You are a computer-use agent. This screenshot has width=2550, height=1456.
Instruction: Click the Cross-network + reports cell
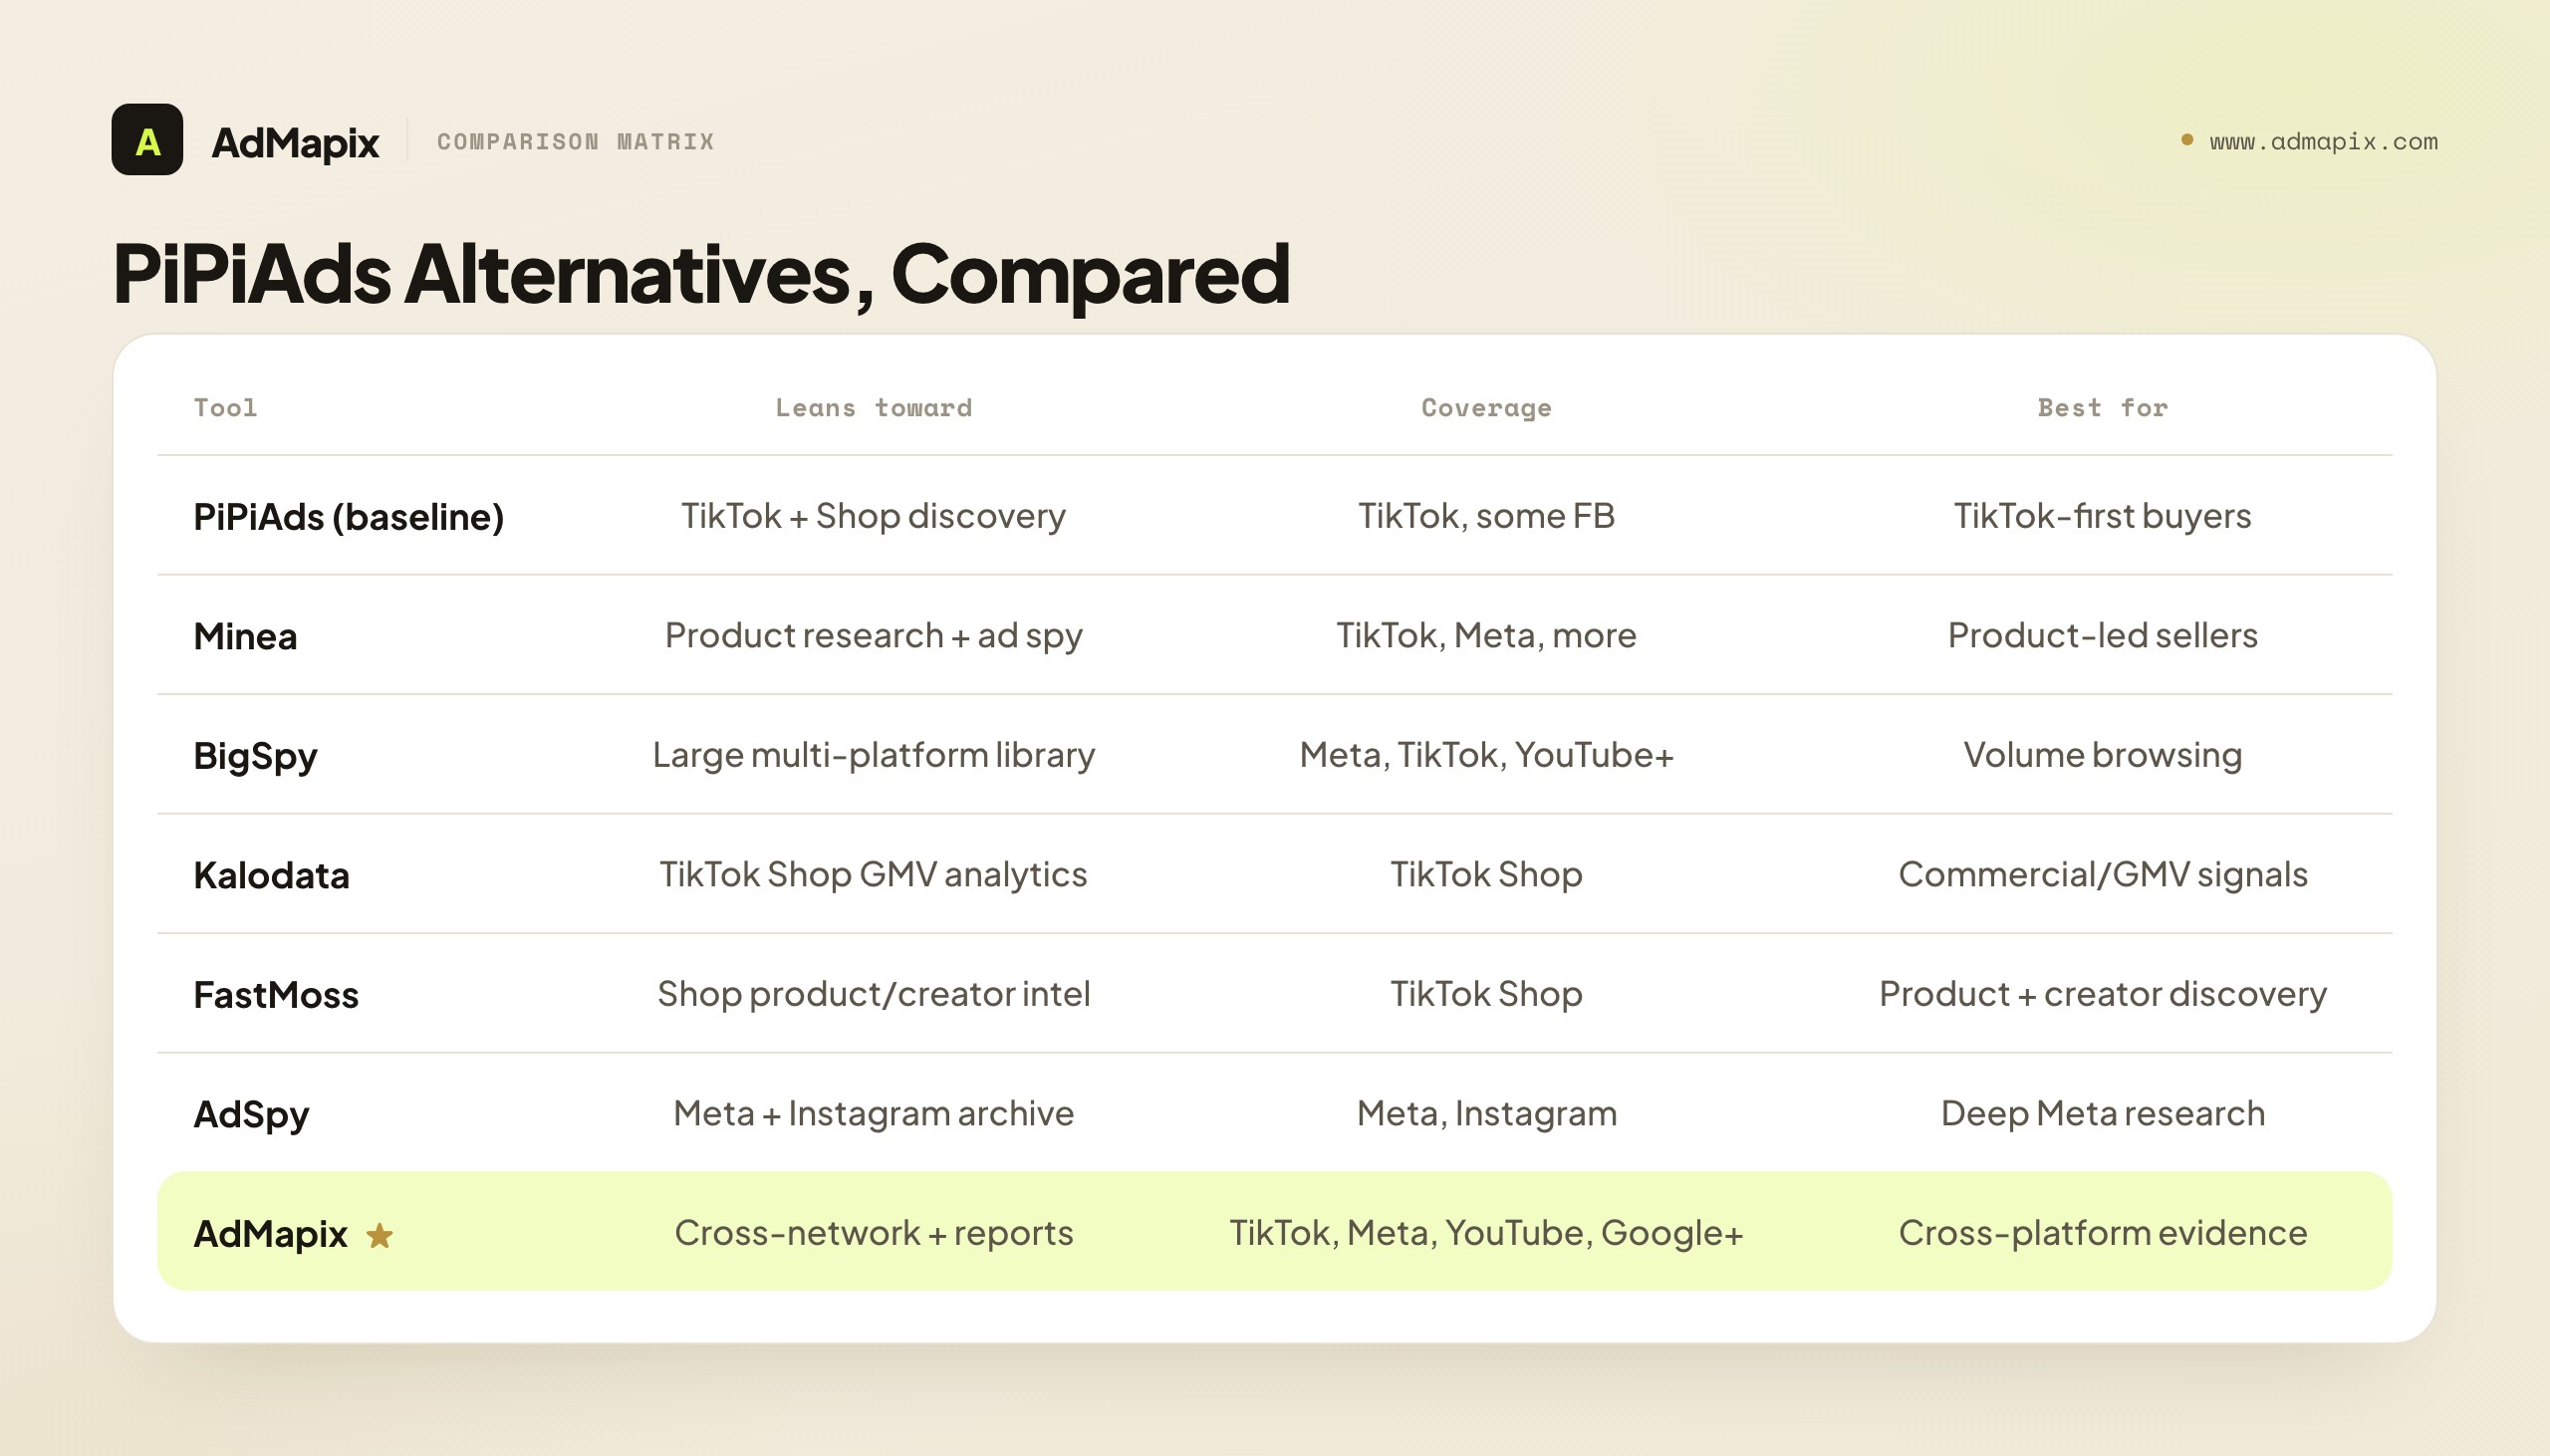tap(874, 1232)
